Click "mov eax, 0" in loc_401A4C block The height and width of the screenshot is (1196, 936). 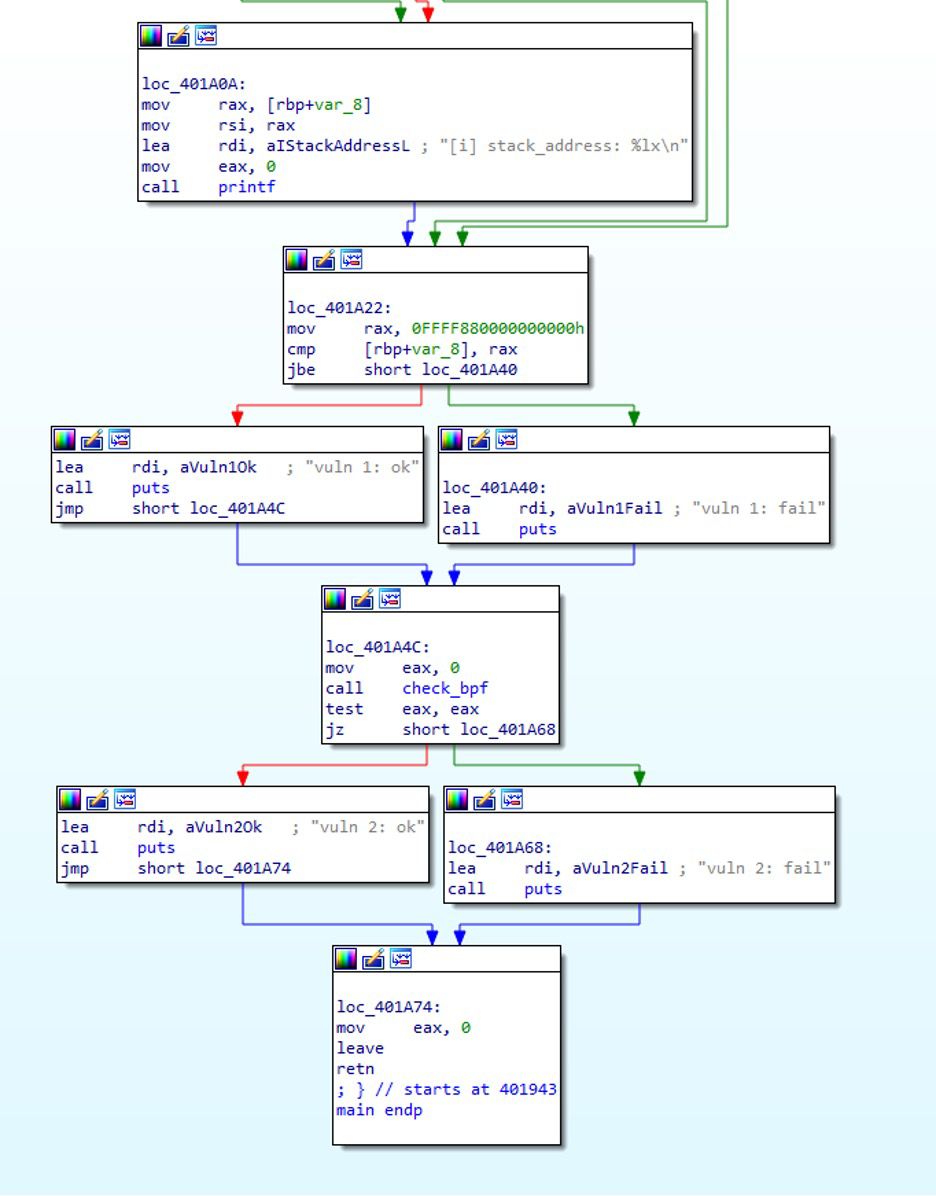tap(392, 668)
